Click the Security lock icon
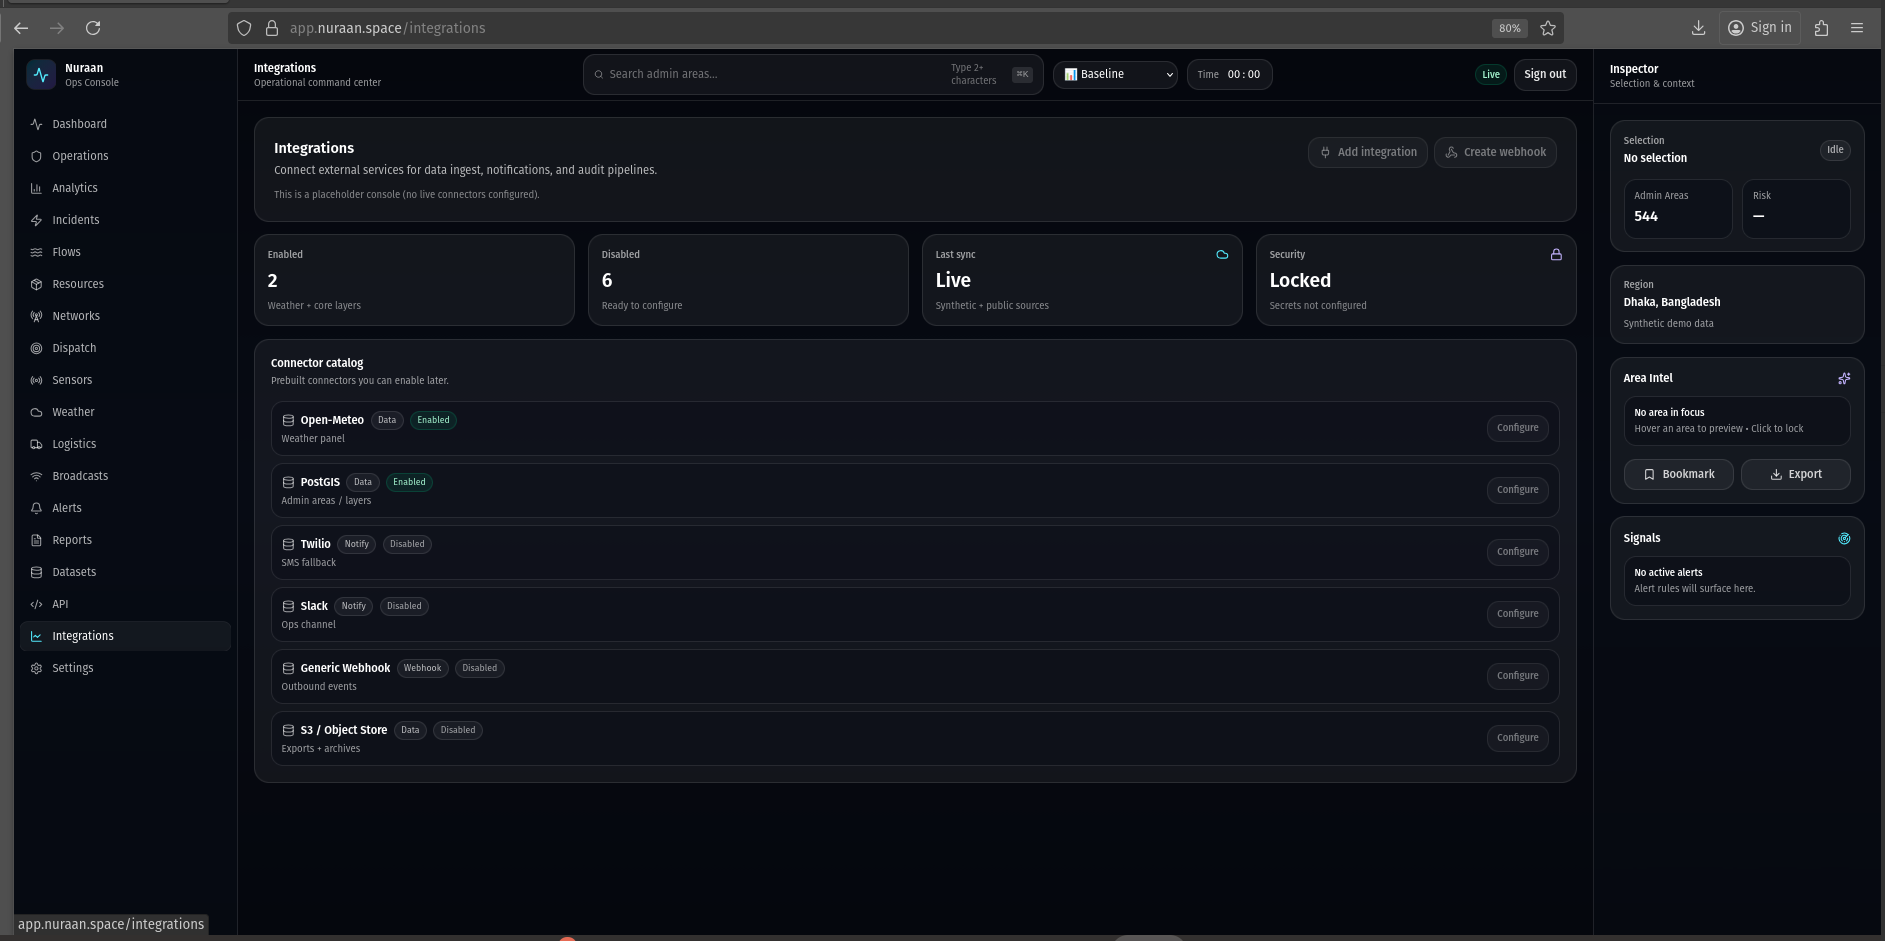The height and width of the screenshot is (941, 1885). (x=1556, y=255)
